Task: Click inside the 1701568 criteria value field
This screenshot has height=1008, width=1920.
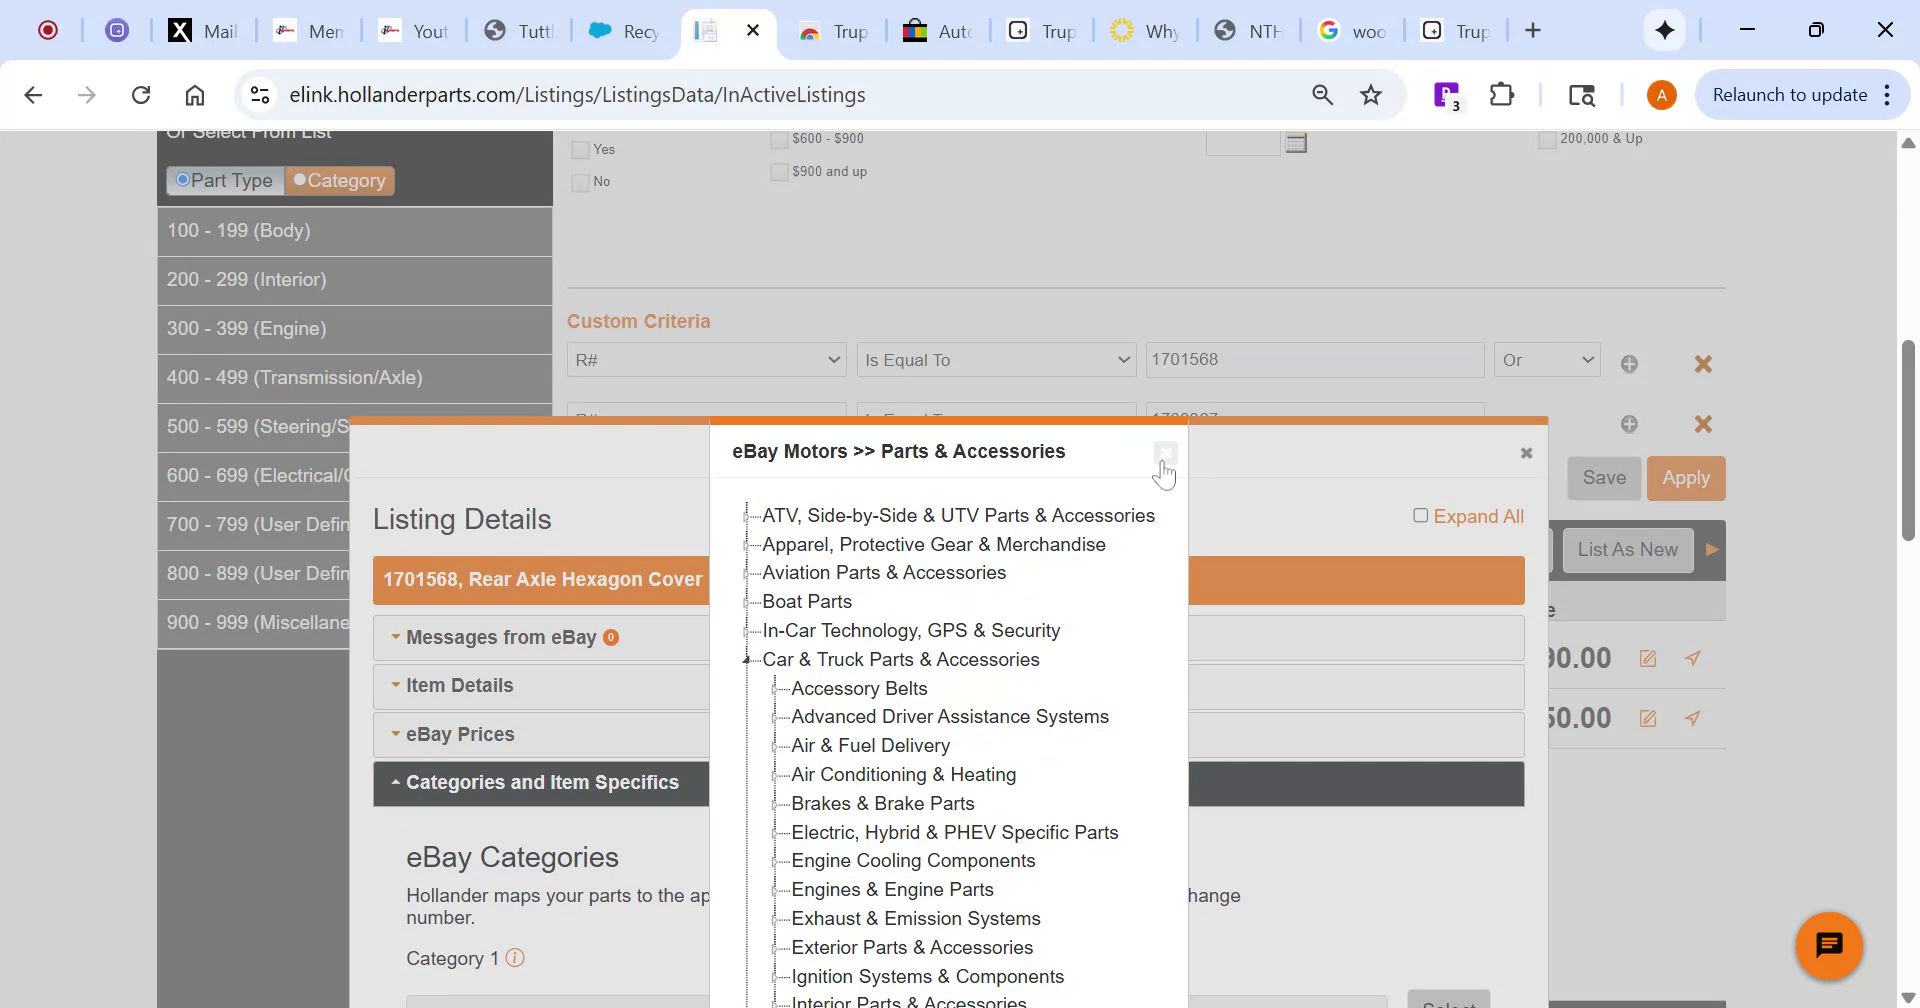Action: tap(1313, 359)
